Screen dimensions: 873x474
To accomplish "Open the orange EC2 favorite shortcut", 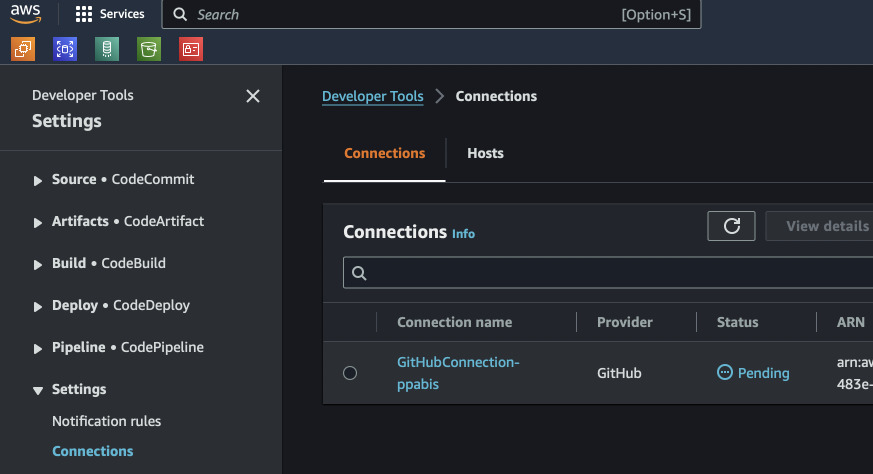I will pyautogui.click(x=23, y=49).
